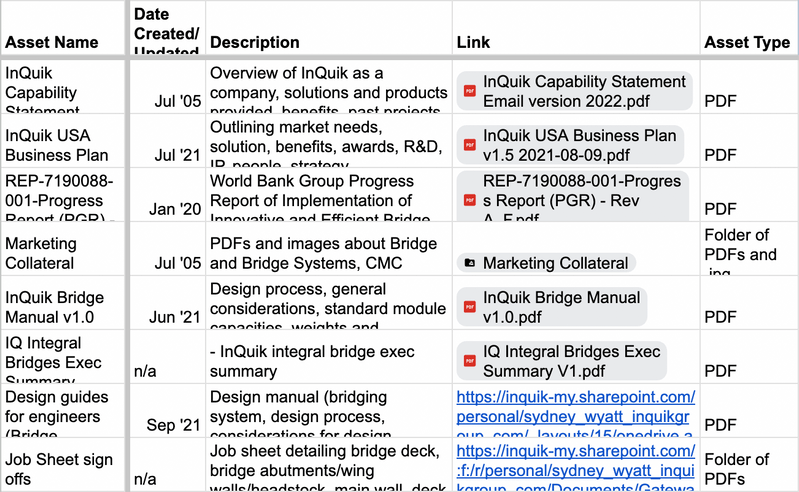Screen dimensions: 799x492
Task: Click PDF icon on USA Business Plan chip
Action: (x=470, y=145)
